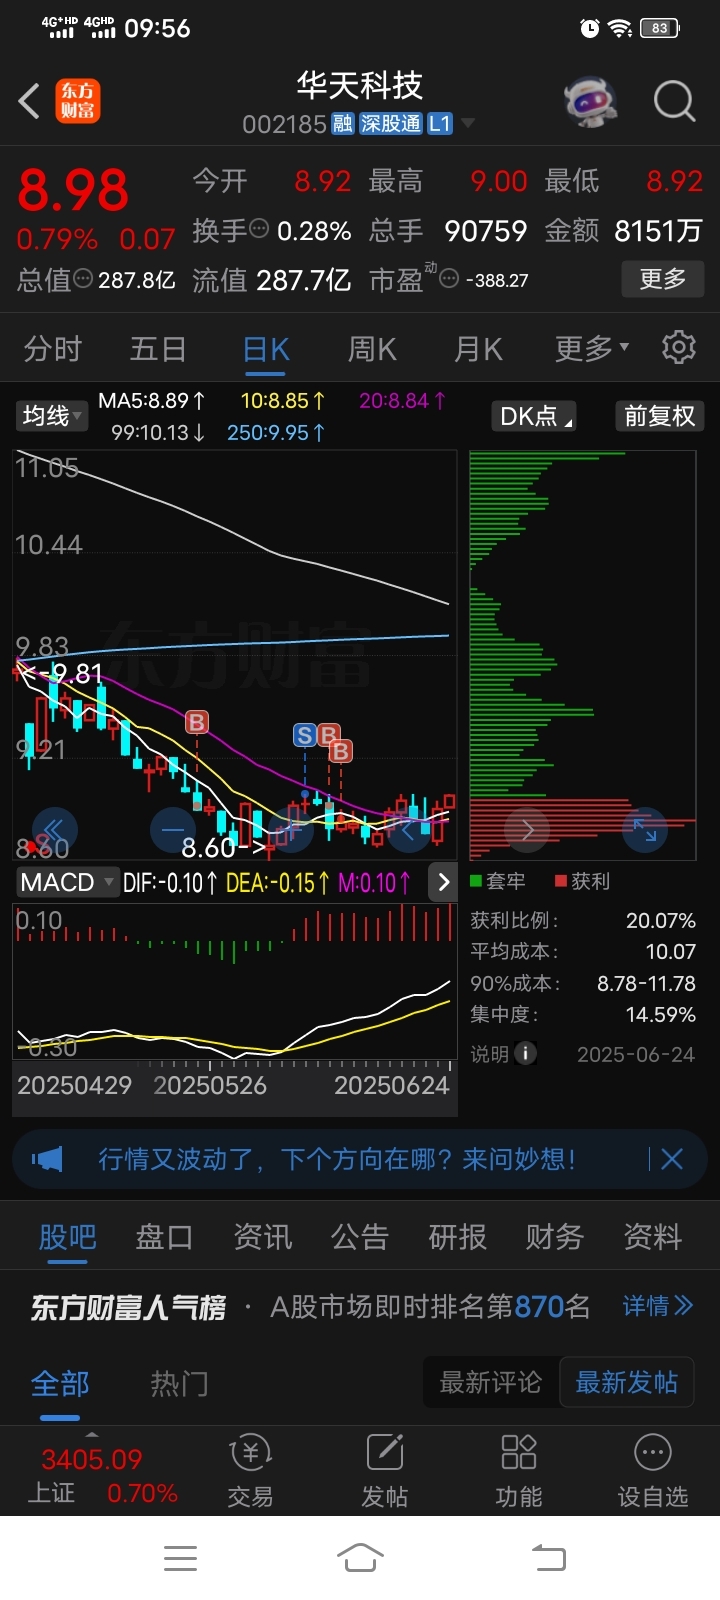Open the 财务 tab
The width and height of the screenshot is (720, 1600).
pos(554,1237)
